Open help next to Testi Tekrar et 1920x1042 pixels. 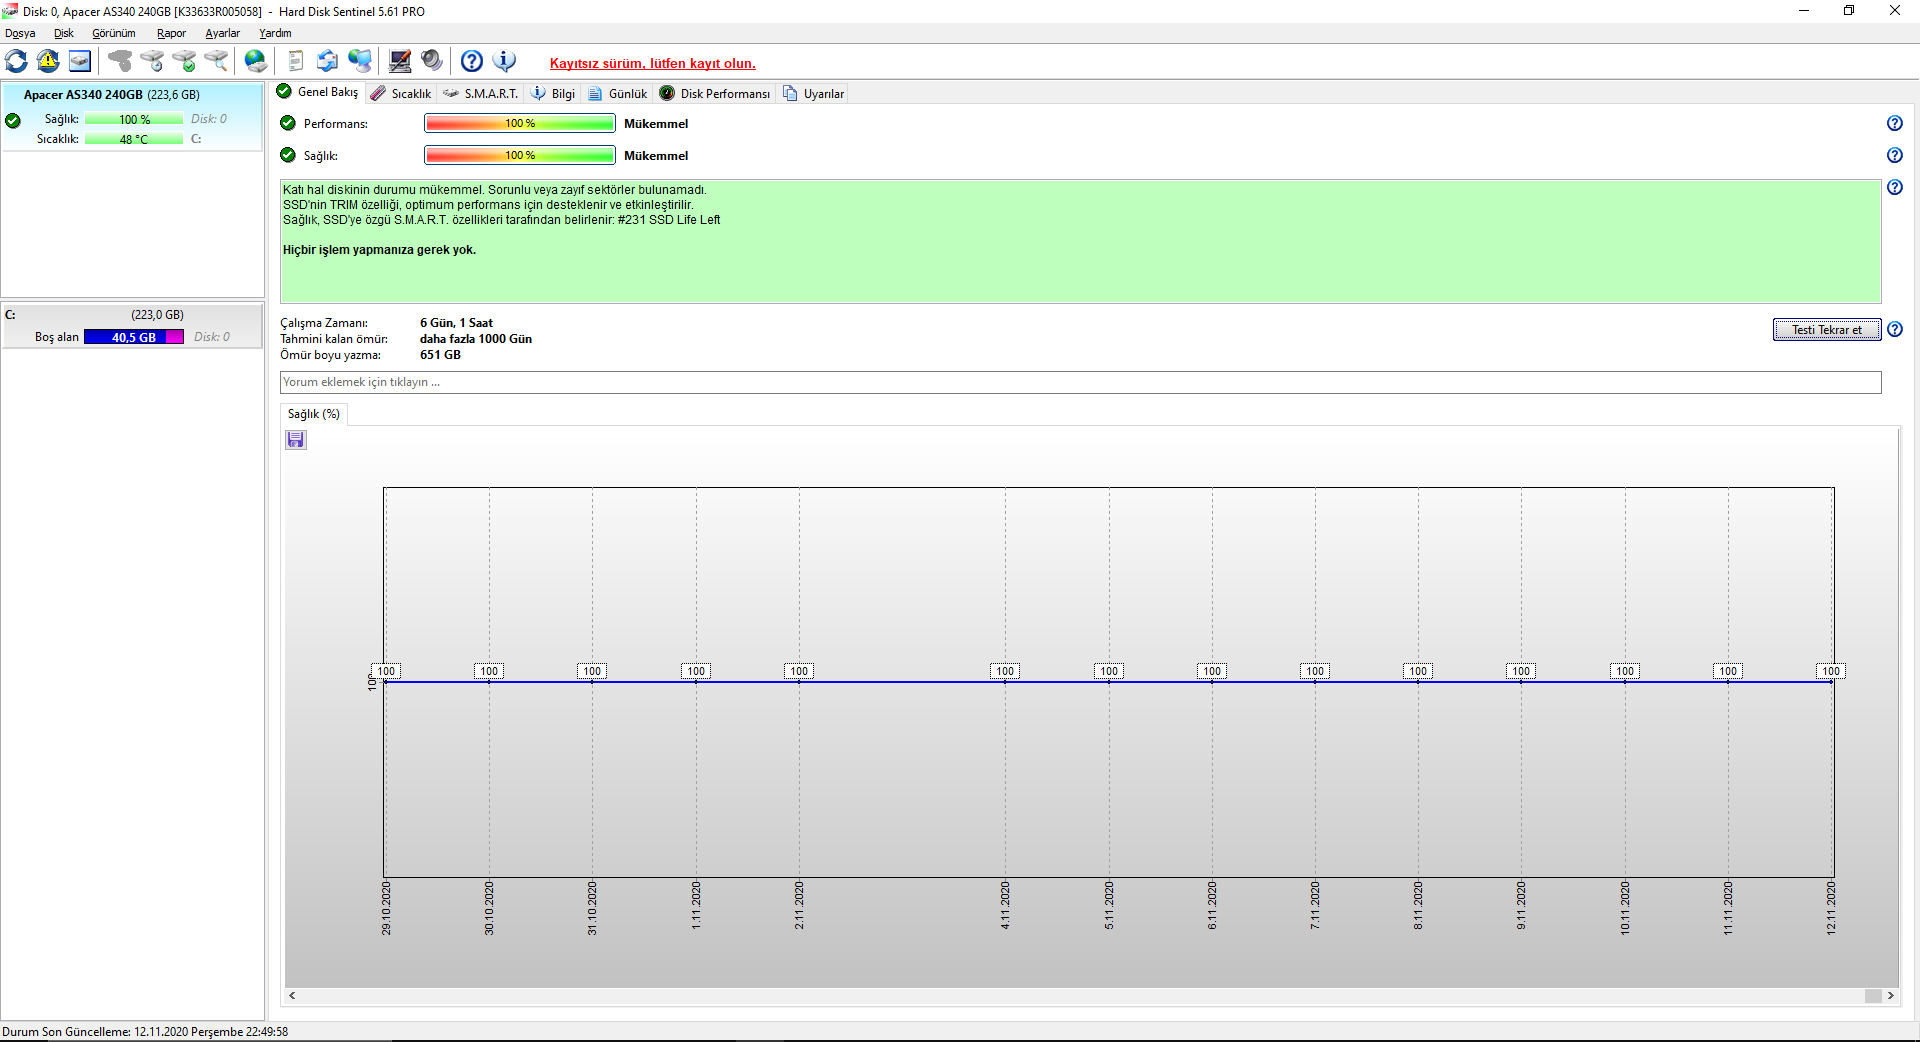[1894, 329]
